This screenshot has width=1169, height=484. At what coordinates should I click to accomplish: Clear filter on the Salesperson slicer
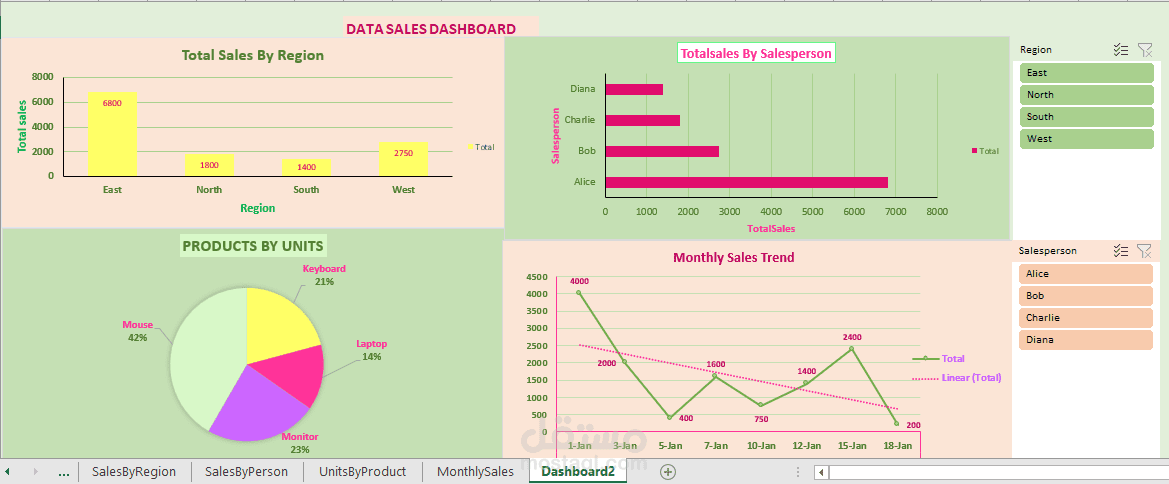tap(1145, 251)
